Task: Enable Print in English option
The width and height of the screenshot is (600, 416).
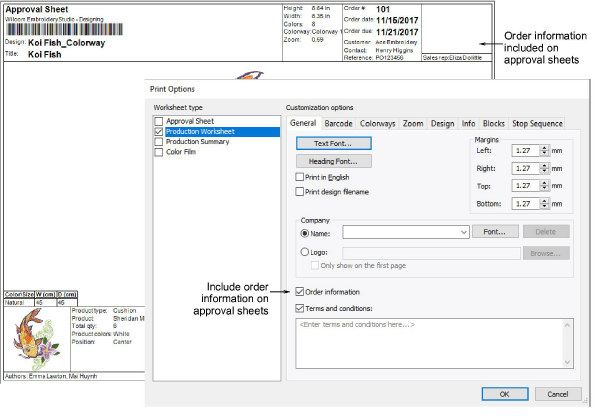Action: [301, 177]
